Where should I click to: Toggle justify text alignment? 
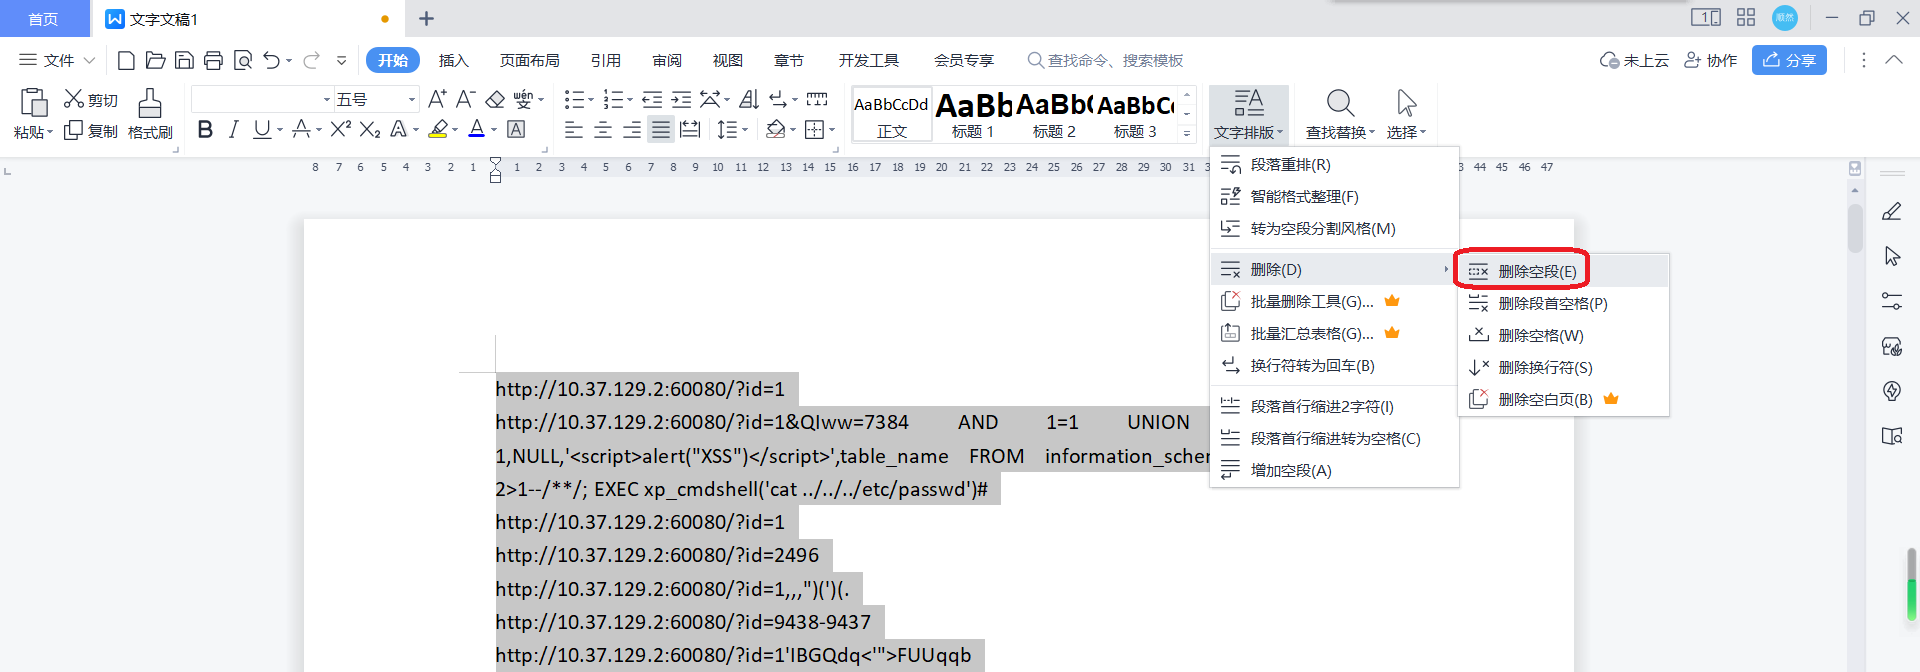(661, 130)
